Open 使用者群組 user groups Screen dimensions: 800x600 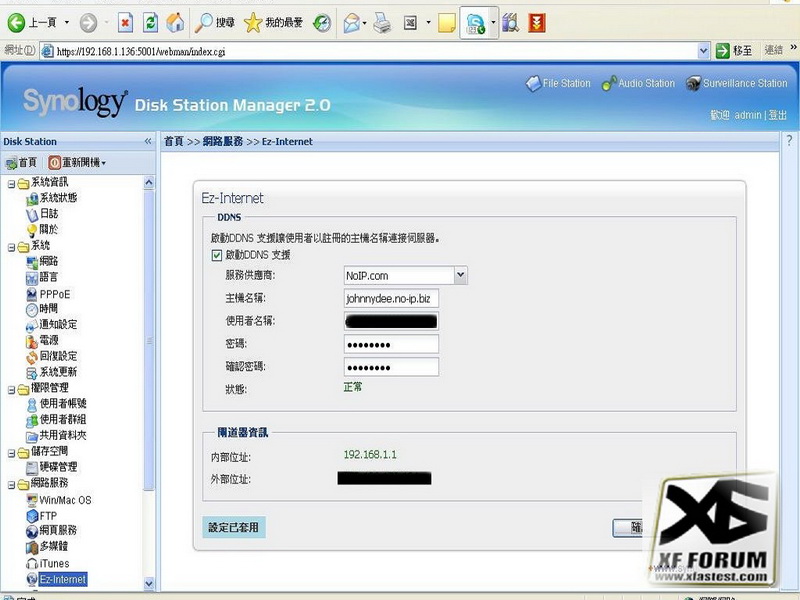coord(56,419)
